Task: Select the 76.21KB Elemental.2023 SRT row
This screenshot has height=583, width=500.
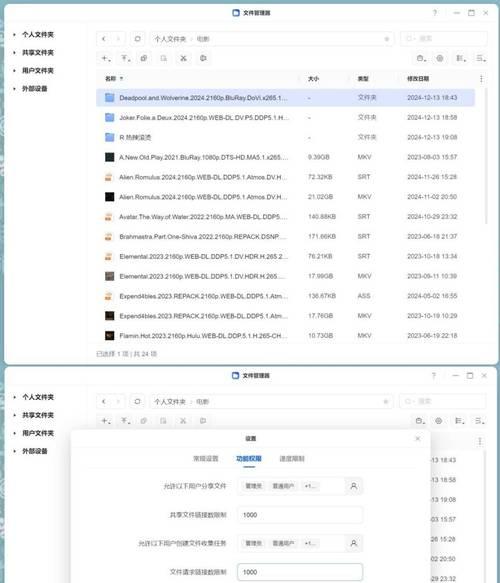Action: pyautogui.click(x=286, y=257)
